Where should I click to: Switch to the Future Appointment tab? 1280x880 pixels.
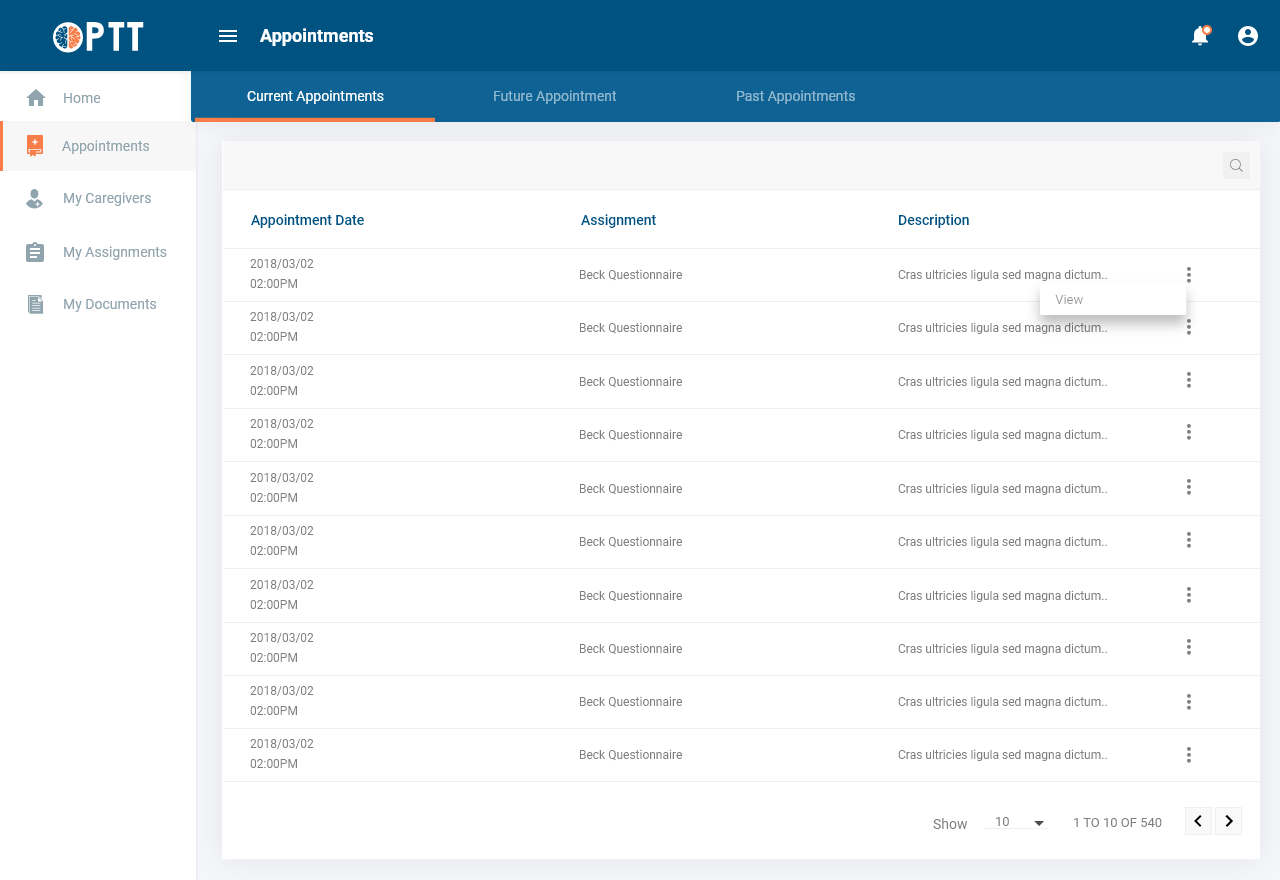[554, 97]
